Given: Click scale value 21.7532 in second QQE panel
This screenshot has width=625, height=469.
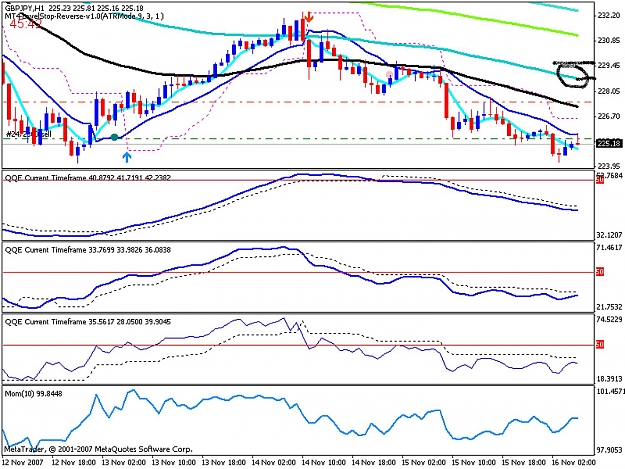Looking at the screenshot, I should click(609, 307).
